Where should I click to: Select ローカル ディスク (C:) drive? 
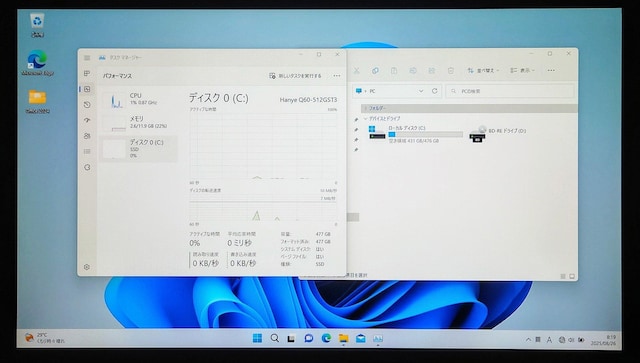point(416,134)
